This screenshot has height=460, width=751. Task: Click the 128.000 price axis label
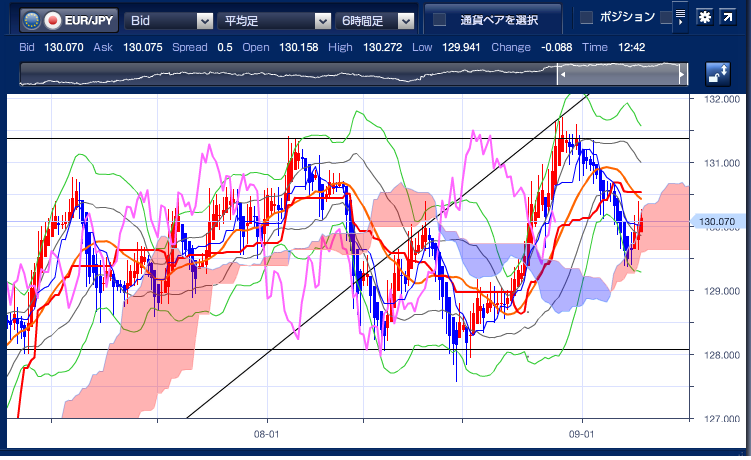coord(722,355)
